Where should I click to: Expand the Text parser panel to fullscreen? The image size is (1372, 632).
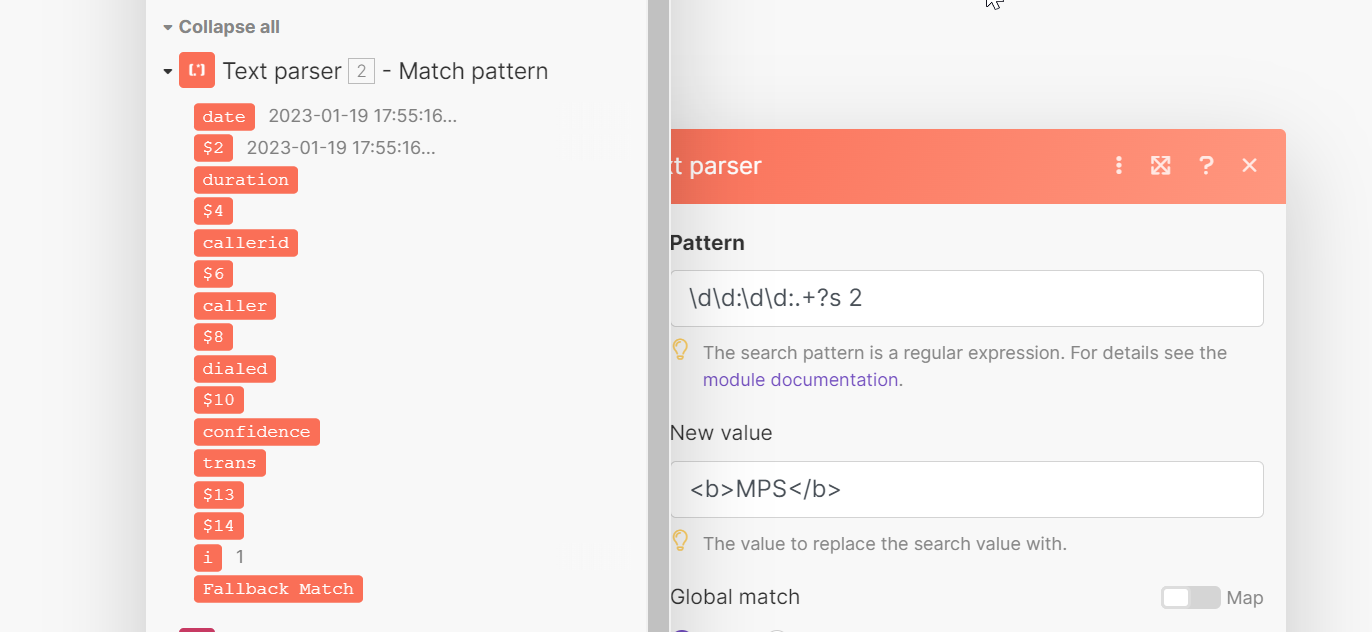point(1160,166)
